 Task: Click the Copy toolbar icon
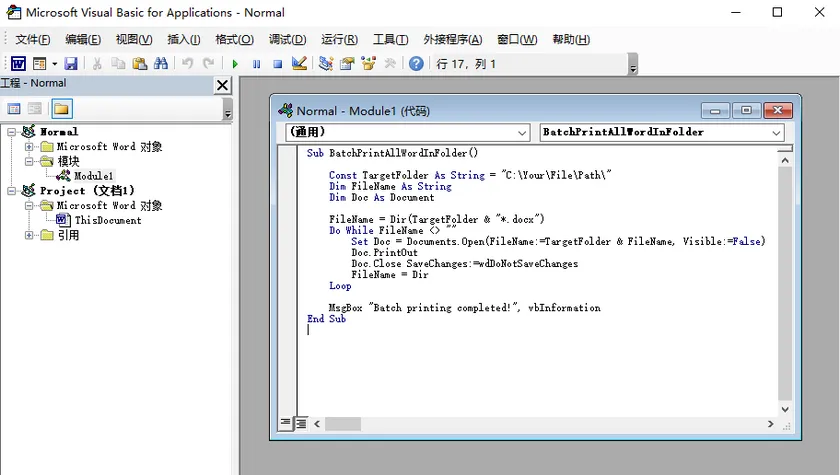click(118, 64)
